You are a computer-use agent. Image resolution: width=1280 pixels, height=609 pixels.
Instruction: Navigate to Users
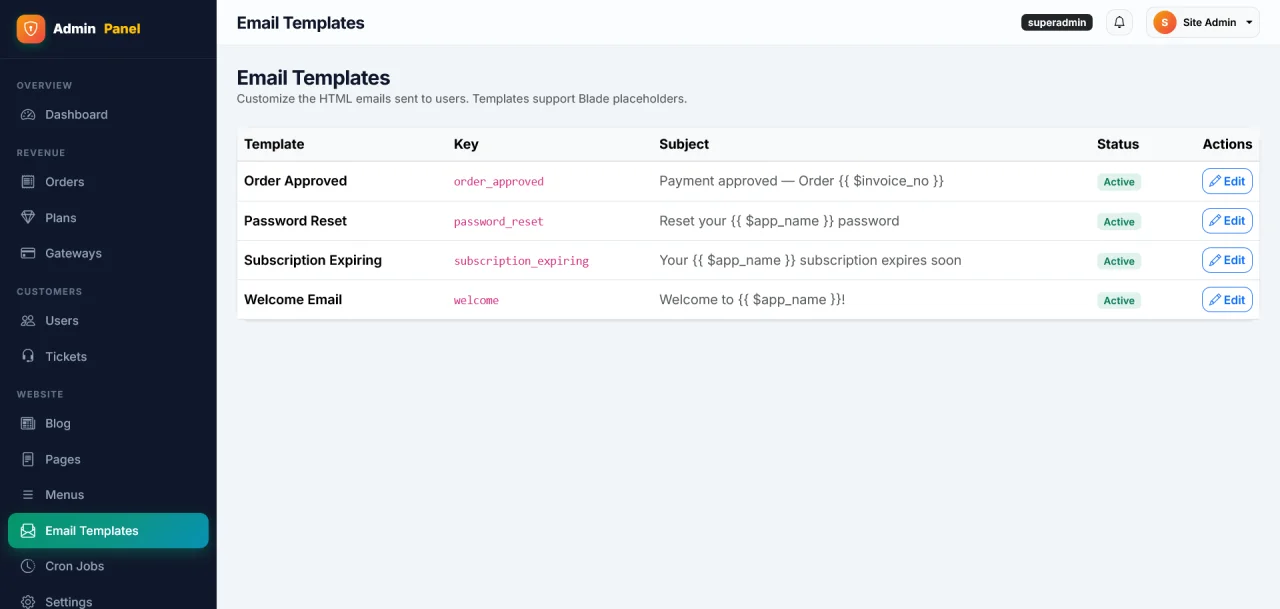pyautogui.click(x=108, y=321)
